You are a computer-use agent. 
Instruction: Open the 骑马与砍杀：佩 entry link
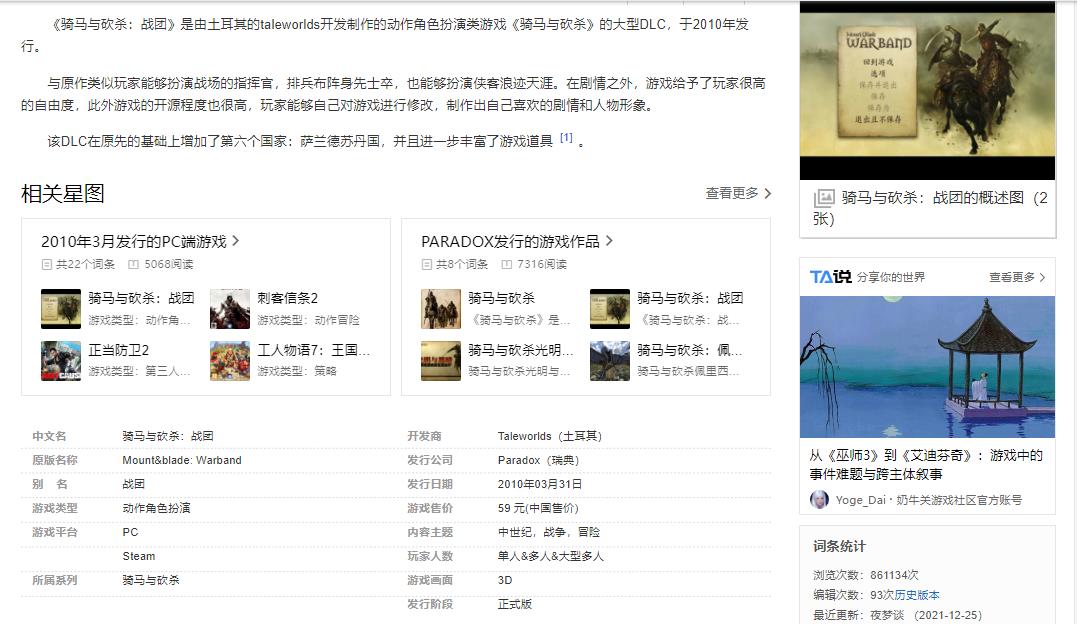coord(690,350)
